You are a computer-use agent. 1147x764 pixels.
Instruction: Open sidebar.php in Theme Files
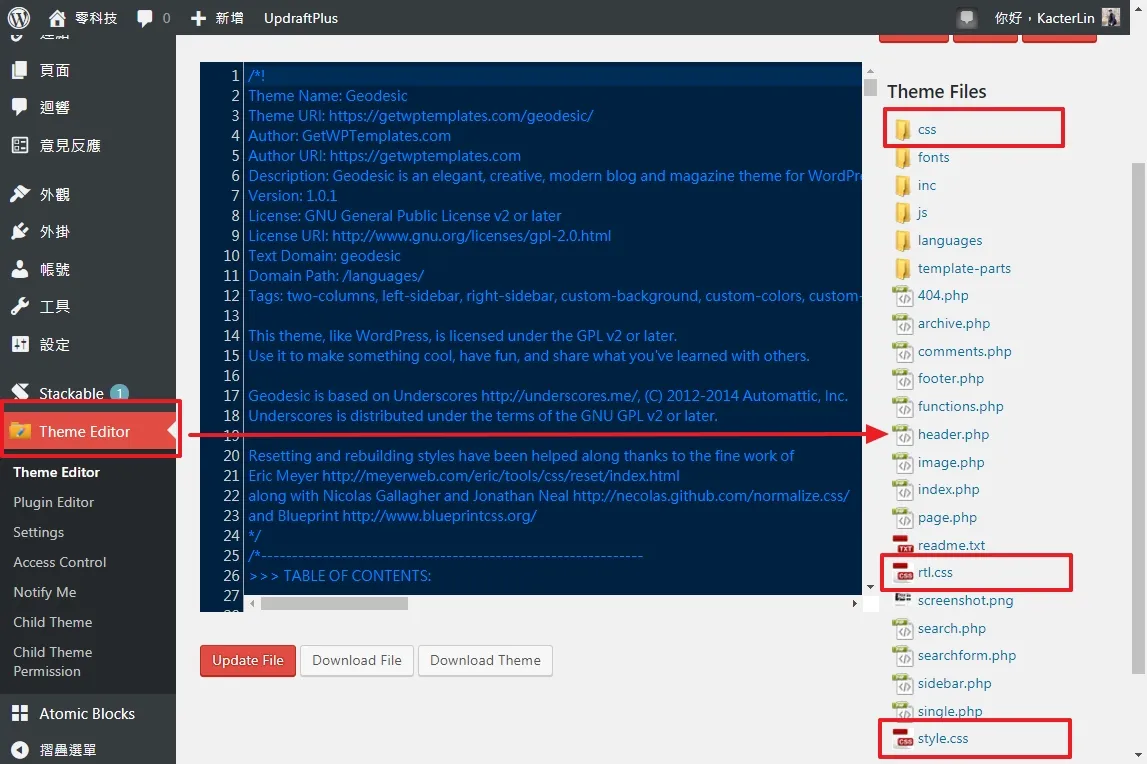(955, 684)
